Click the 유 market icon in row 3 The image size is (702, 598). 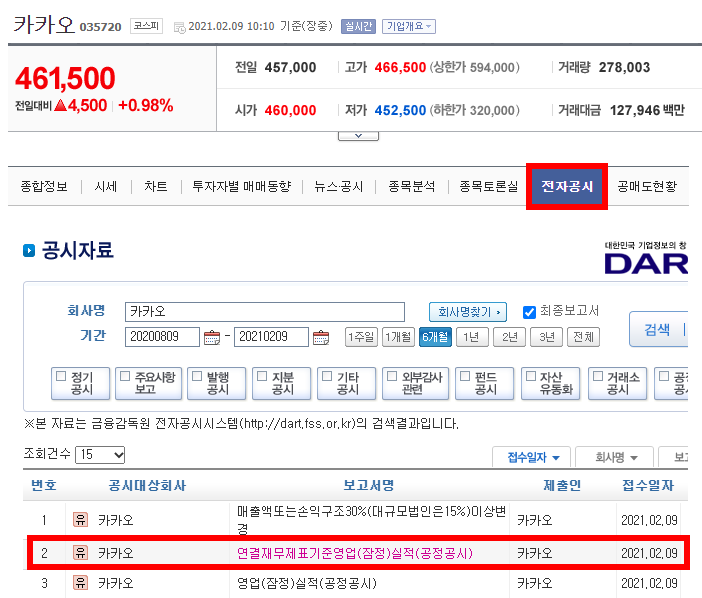tap(80, 582)
